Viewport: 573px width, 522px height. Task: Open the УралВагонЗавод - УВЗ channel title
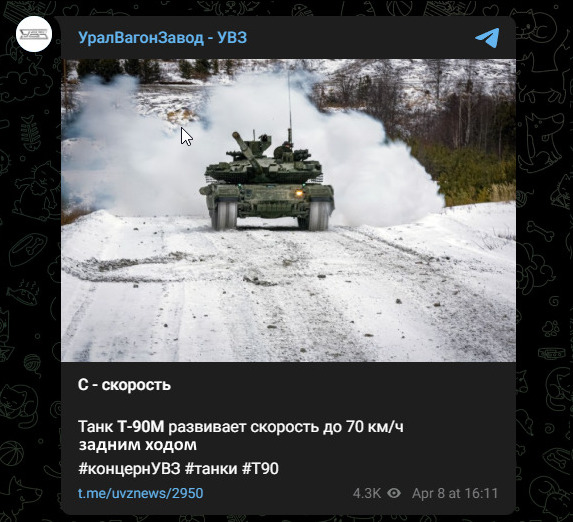point(163,38)
